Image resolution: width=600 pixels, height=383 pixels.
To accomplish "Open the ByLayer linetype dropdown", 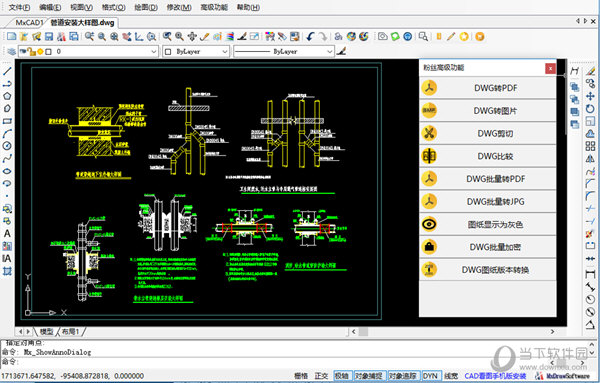I will 284,51.
